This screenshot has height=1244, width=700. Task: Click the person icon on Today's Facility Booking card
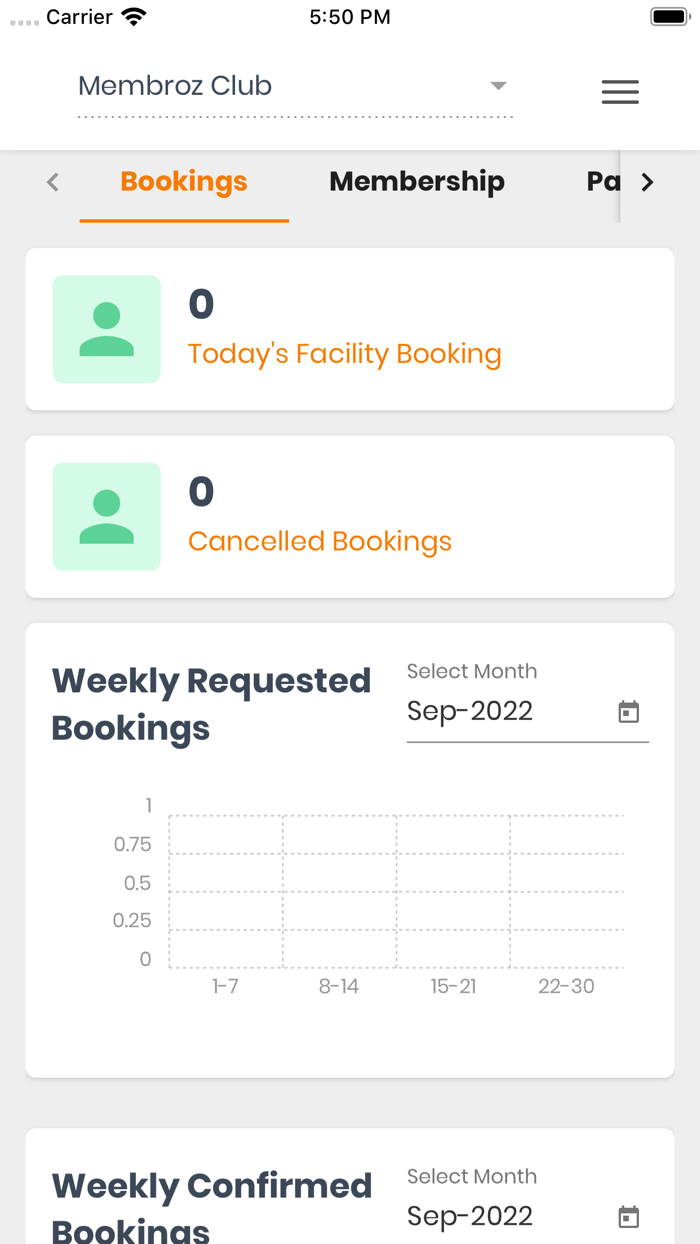point(106,327)
